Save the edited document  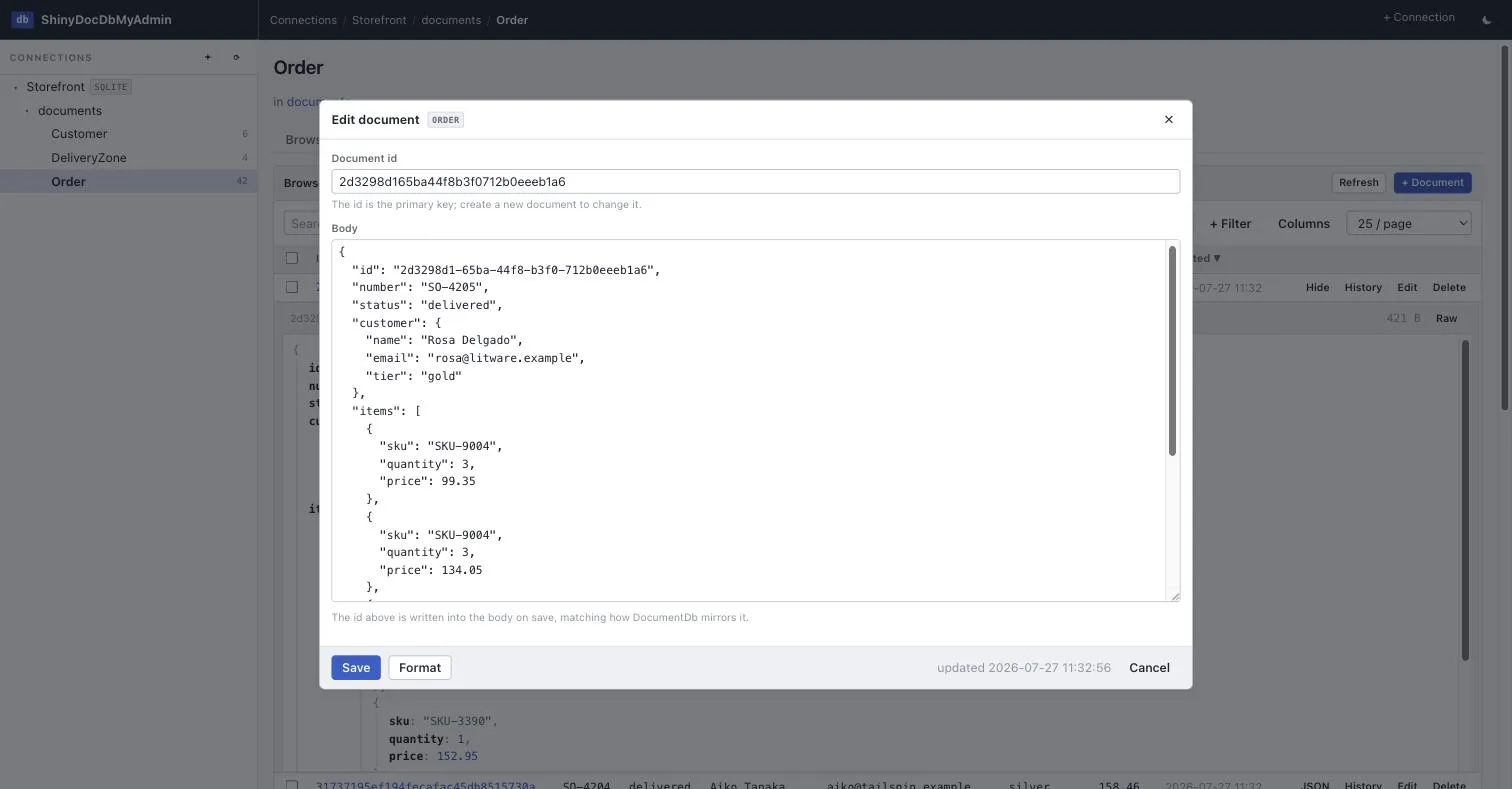pyautogui.click(x=356, y=668)
